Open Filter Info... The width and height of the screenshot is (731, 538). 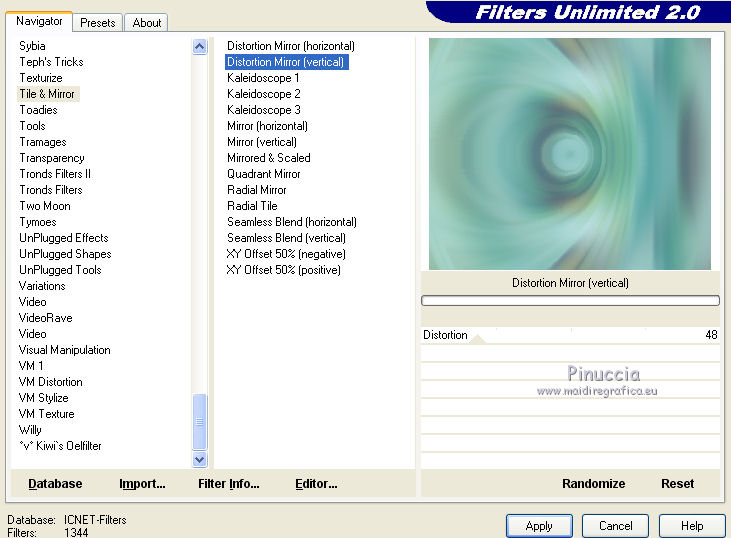(228, 483)
